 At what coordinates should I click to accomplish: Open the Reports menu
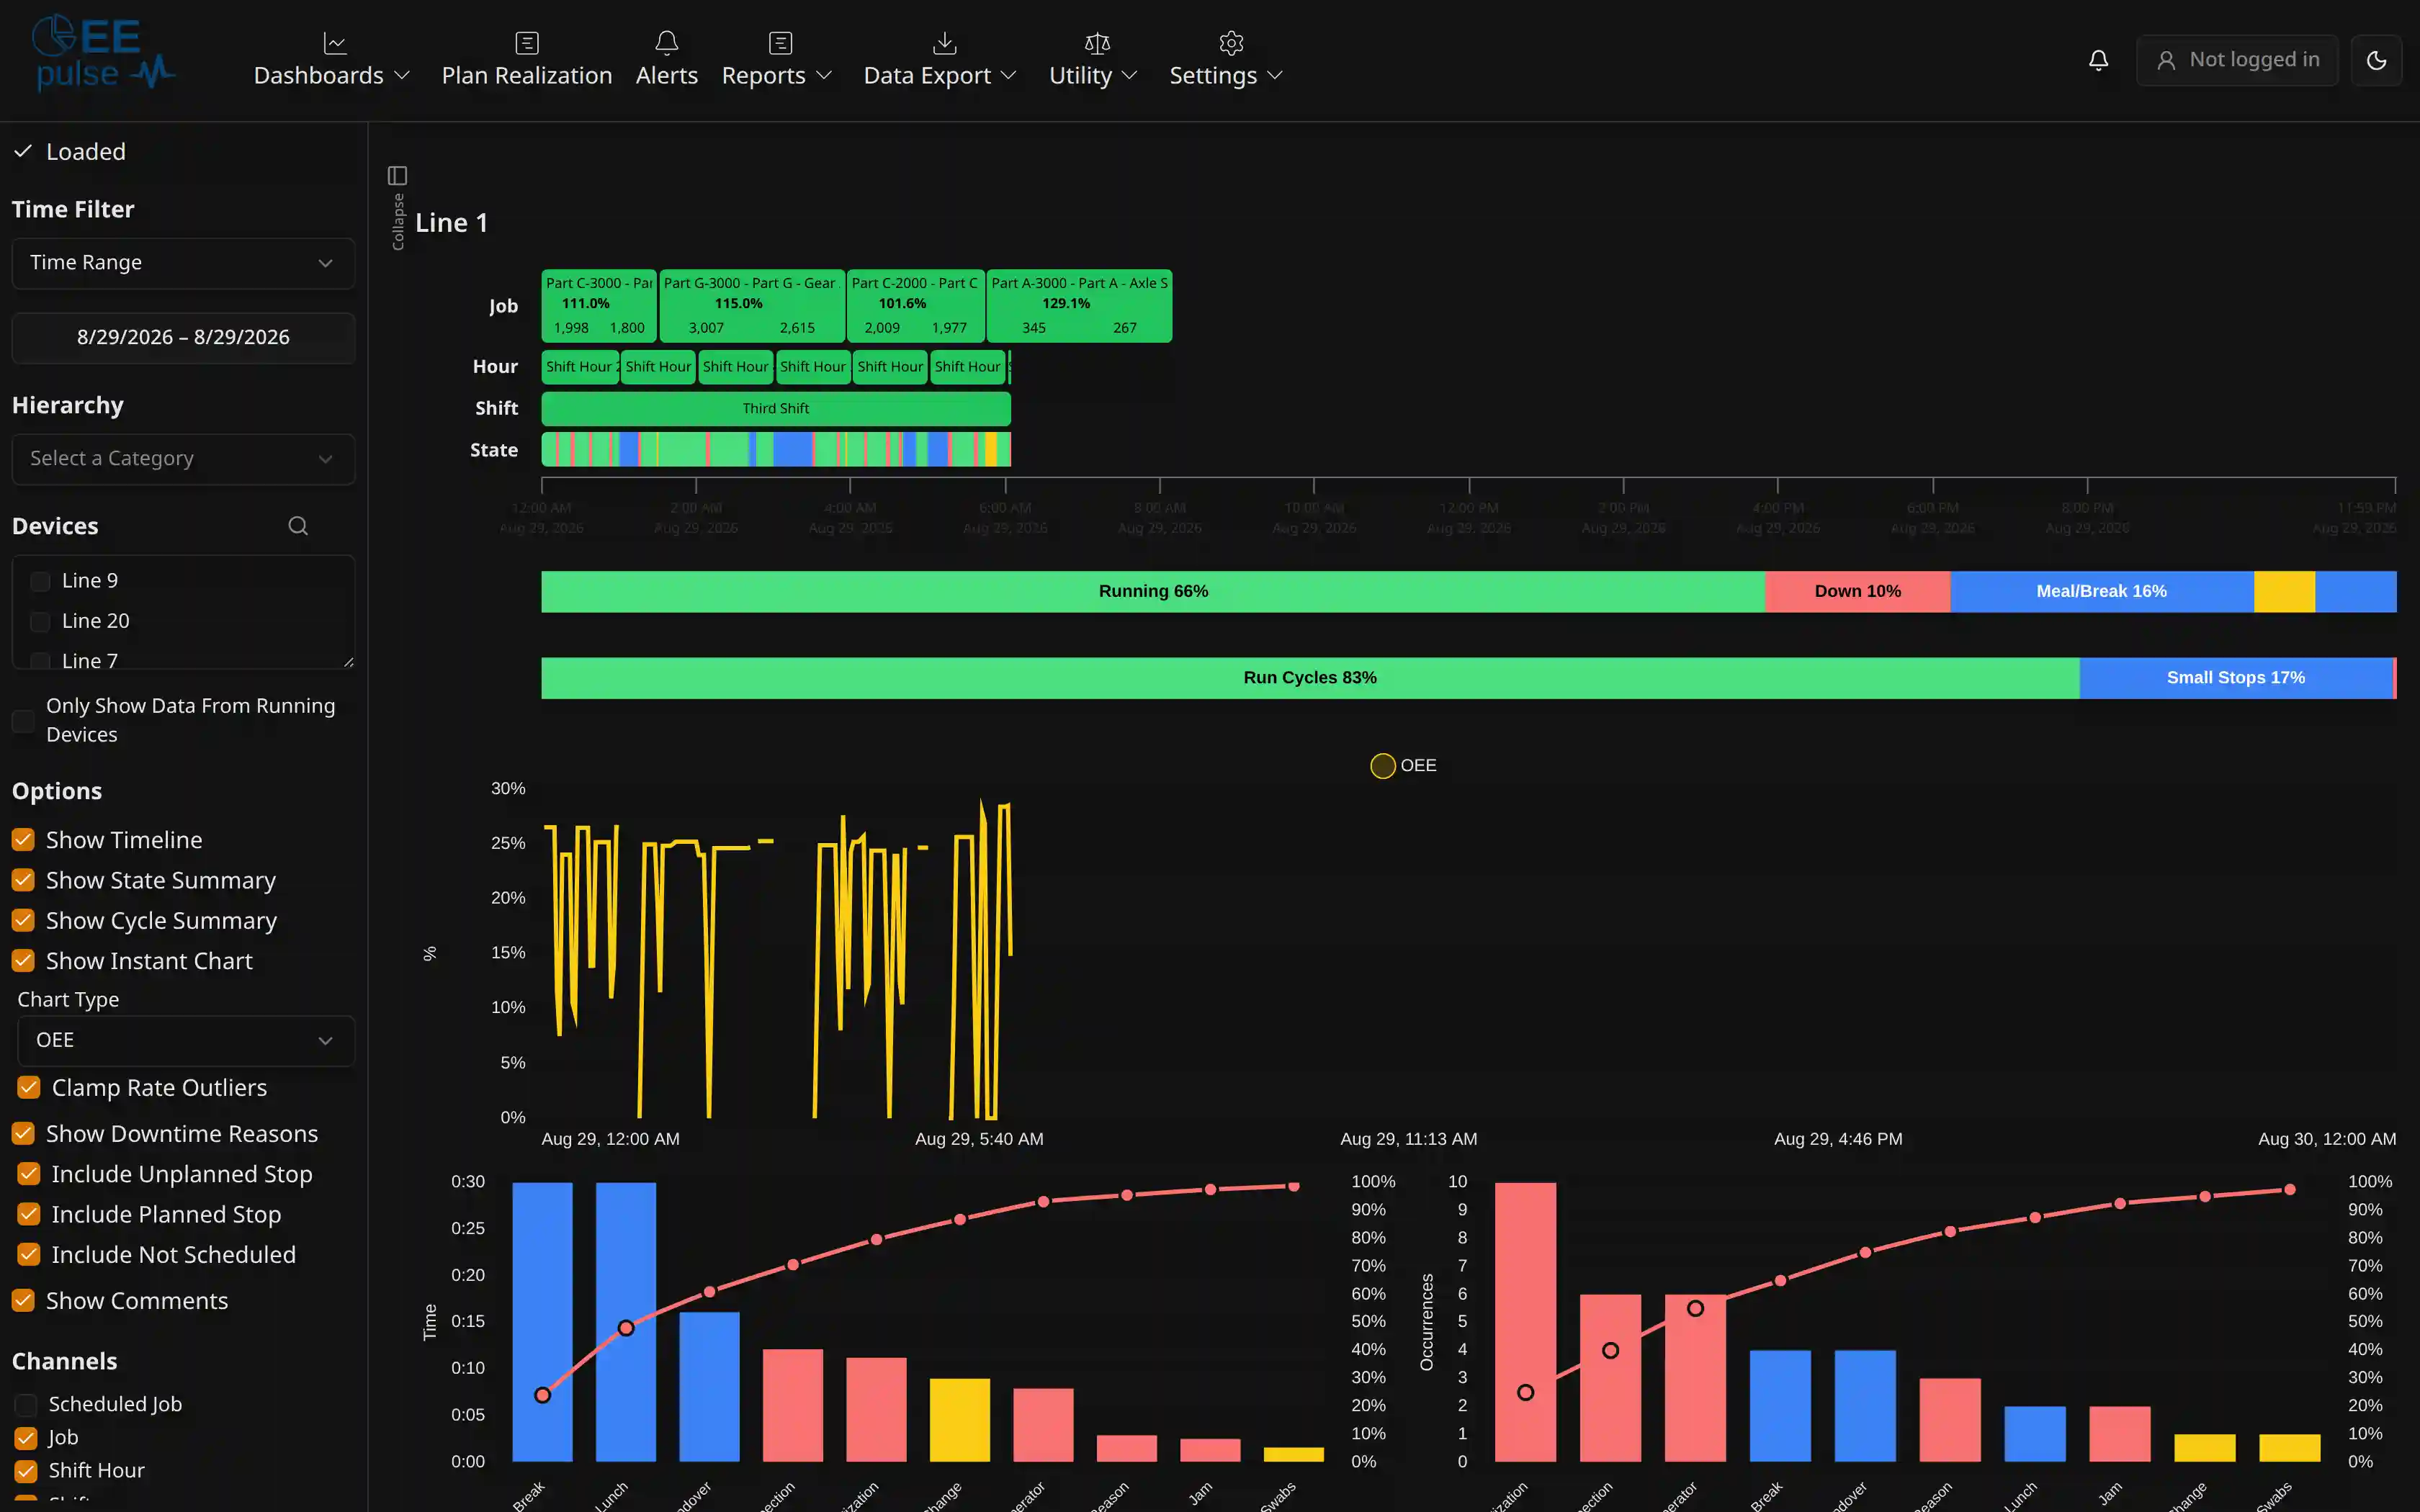(x=777, y=60)
